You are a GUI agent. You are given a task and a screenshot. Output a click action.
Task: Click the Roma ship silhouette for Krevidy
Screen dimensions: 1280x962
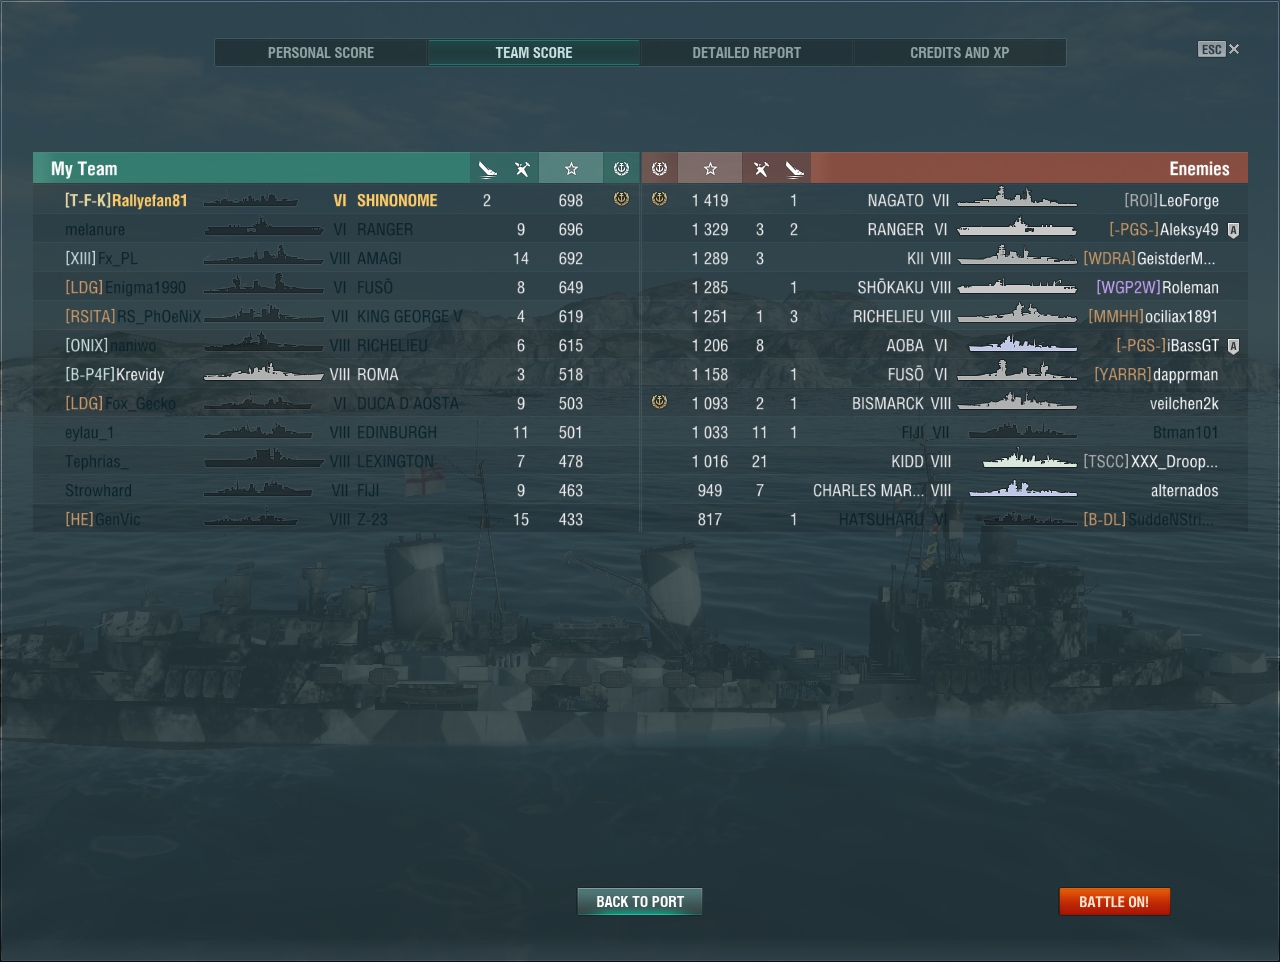264,373
